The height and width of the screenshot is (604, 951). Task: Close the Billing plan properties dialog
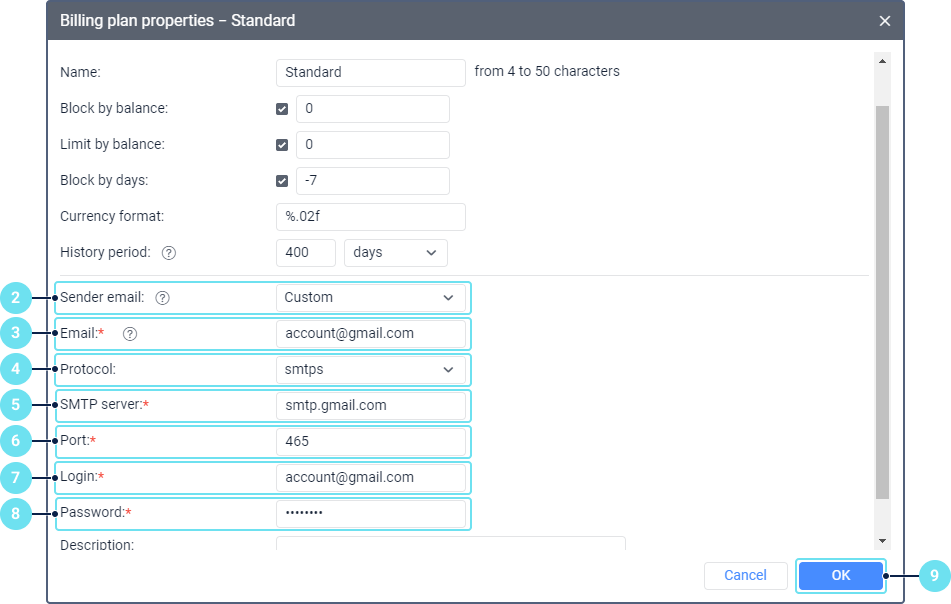[884, 20]
